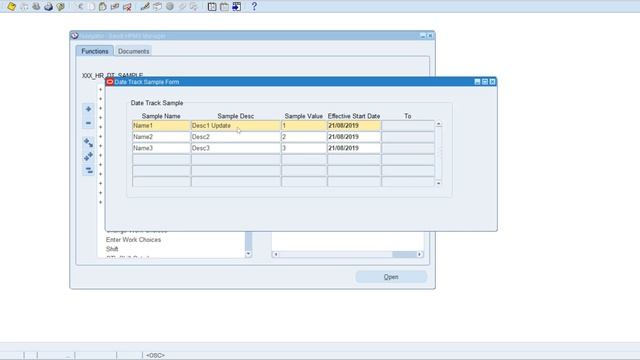Viewport: 640px width, 360px height.
Task: Click the Desc2 Sample Desc field
Action: click(x=236, y=137)
